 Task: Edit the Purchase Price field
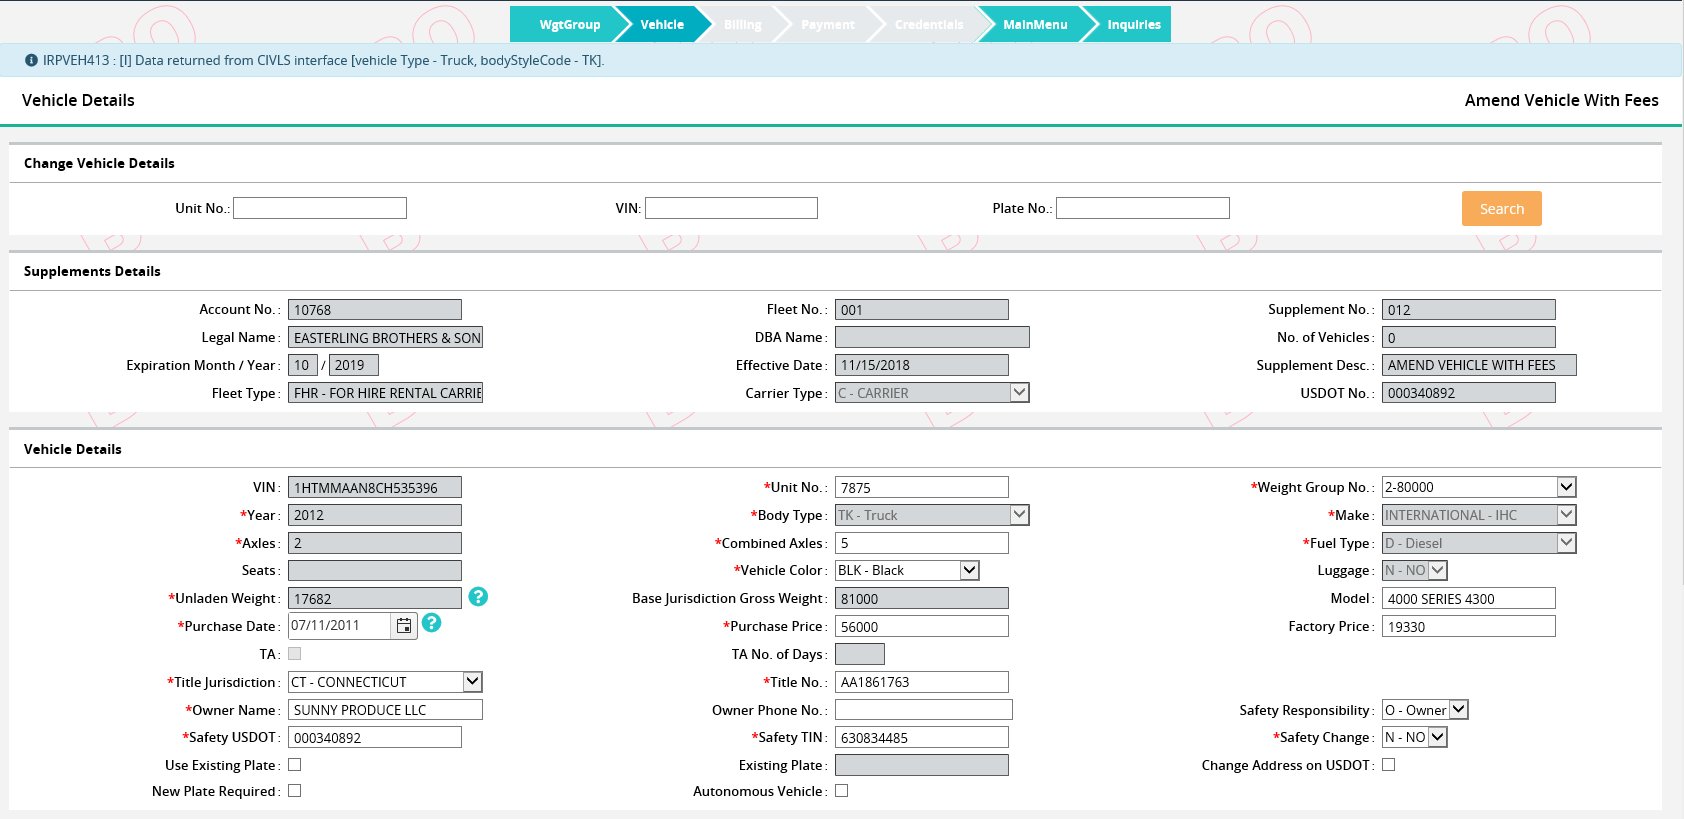(x=922, y=626)
